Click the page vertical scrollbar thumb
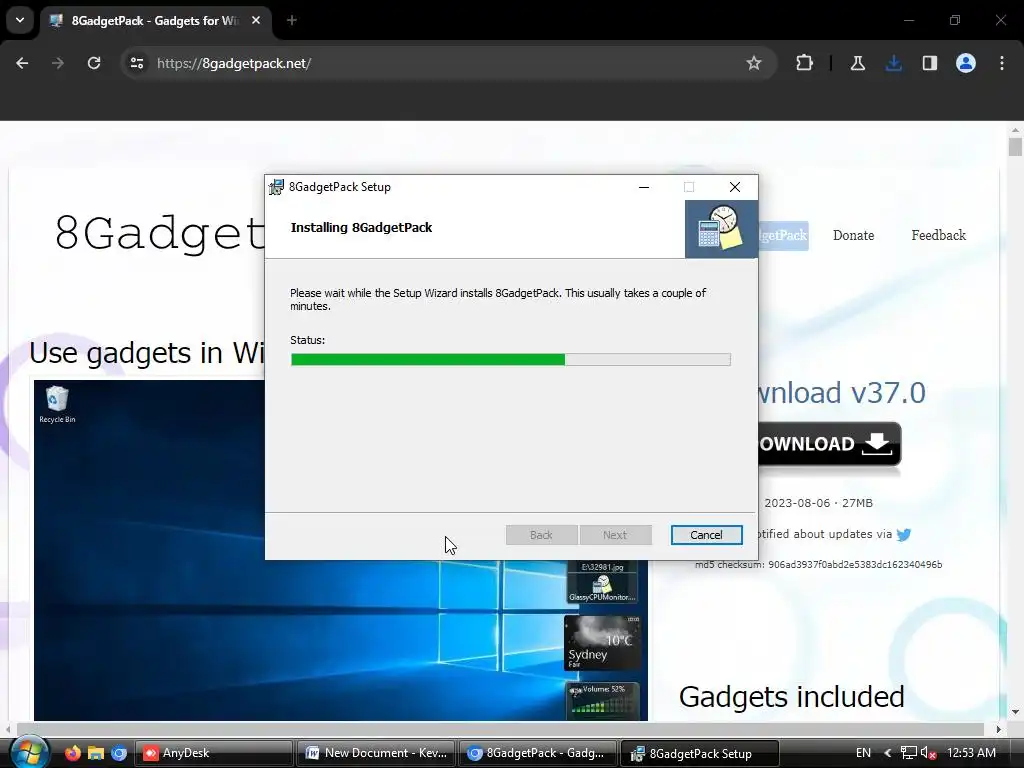This screenshot has width=1024, height=768. [1015, 146]
